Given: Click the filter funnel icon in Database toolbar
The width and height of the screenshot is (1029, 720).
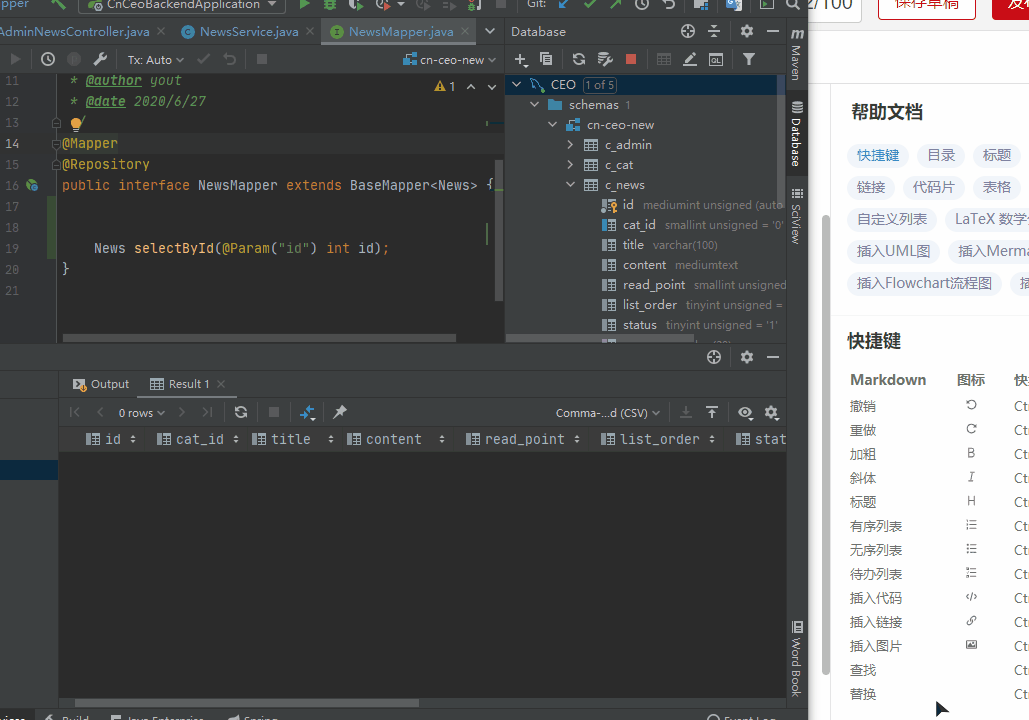Looking at the screenshot, I should point(749,59).
